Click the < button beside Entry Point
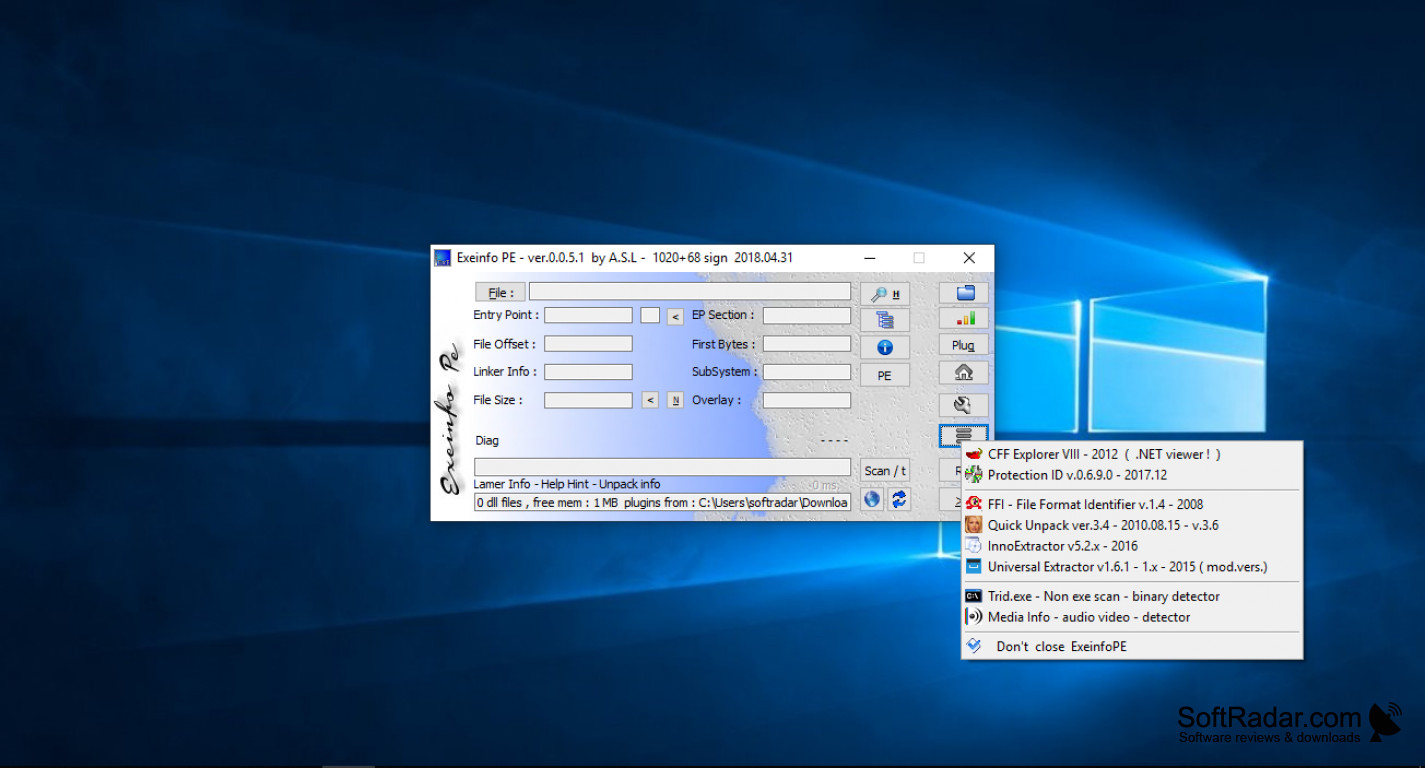 point(675,316)
